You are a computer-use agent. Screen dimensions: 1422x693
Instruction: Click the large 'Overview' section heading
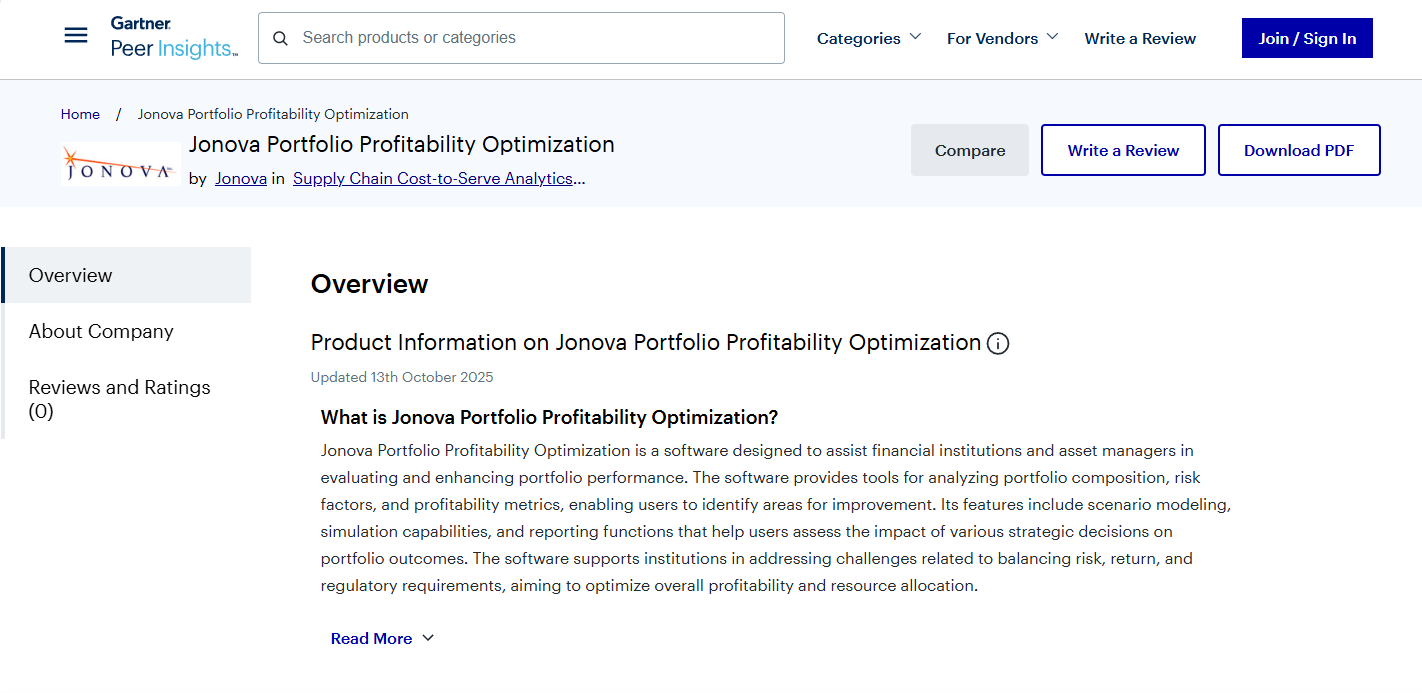[x=370, y=284]
